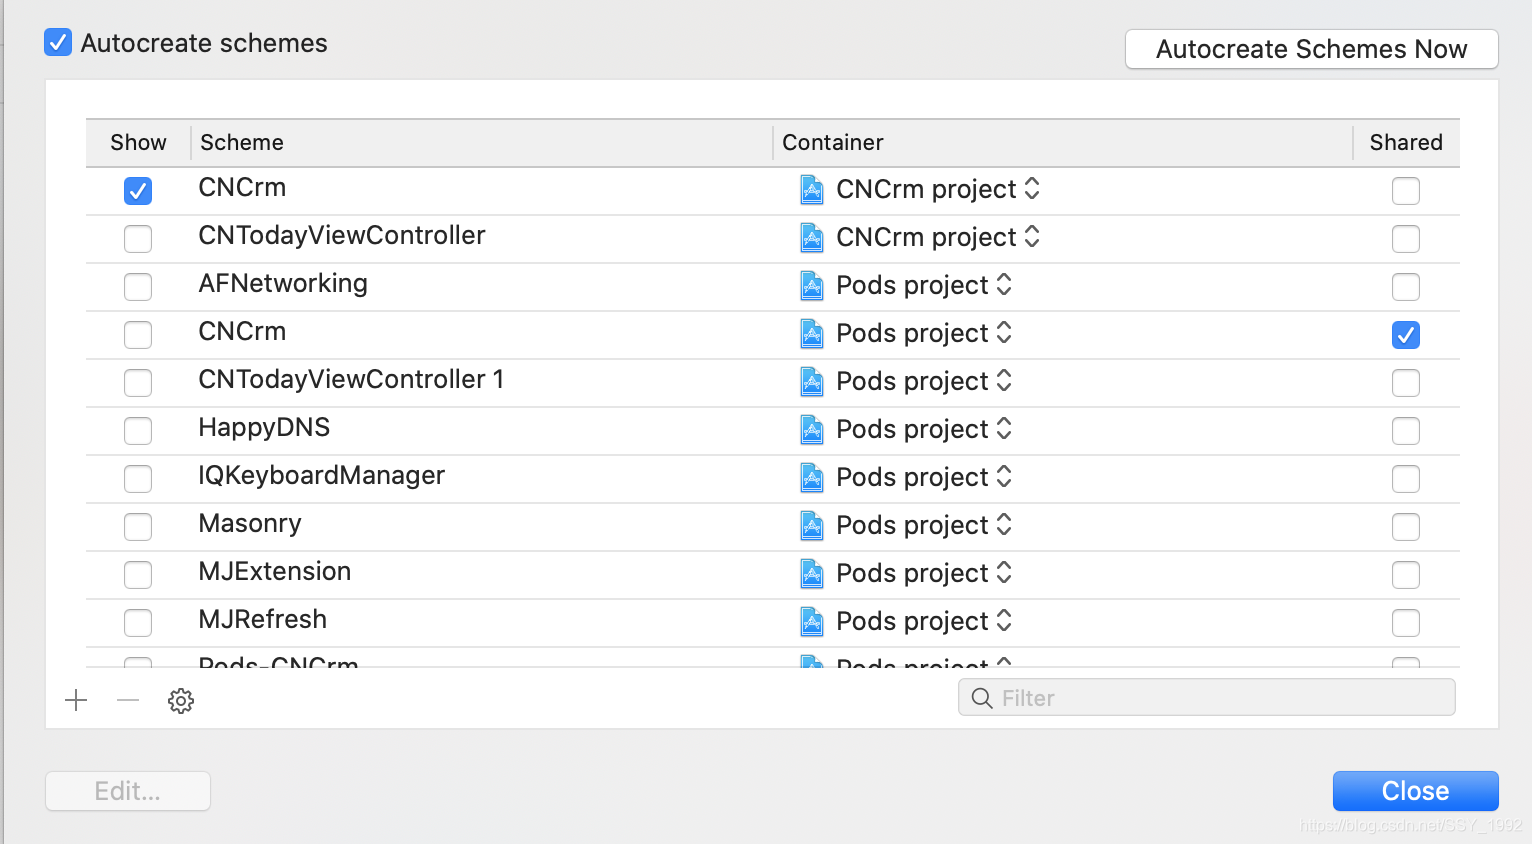Select the IQKeyboardManager scheme name
This screenshot has height=844, width=1532.
click(x=321, y=476)
